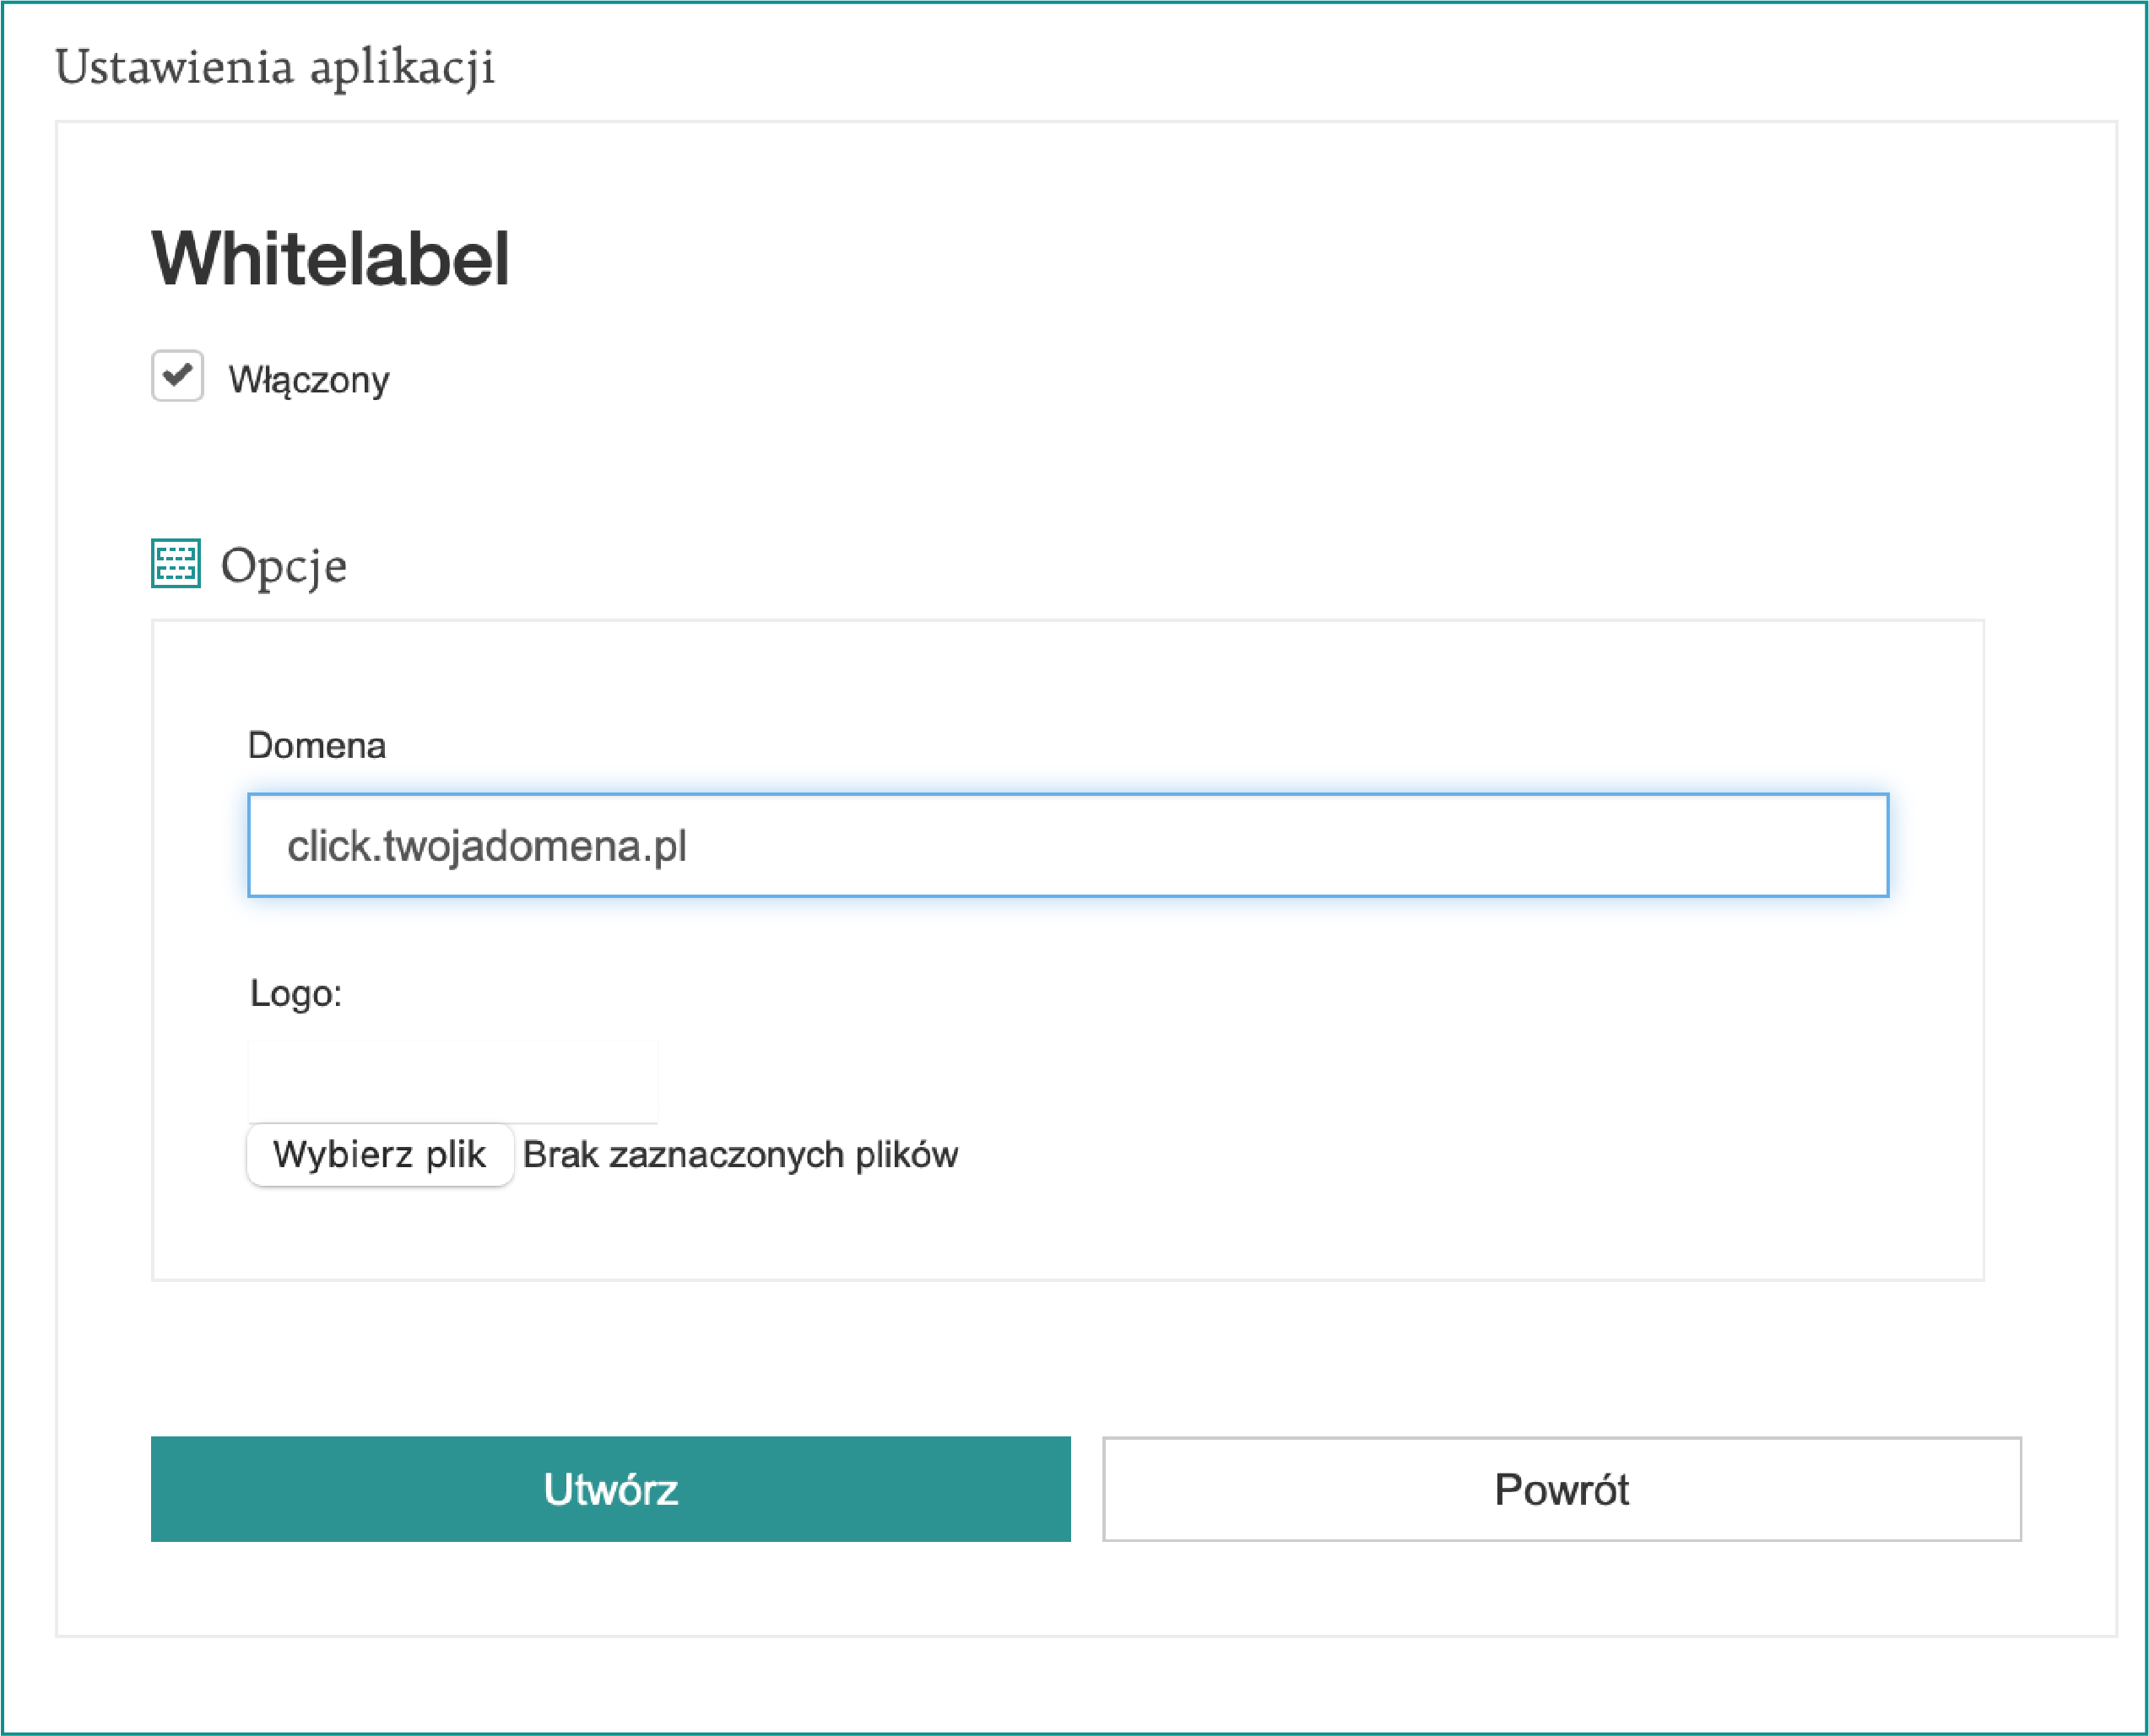Click the Opcje grid icon
The image size is (2149, 1736).
[176, 563]
